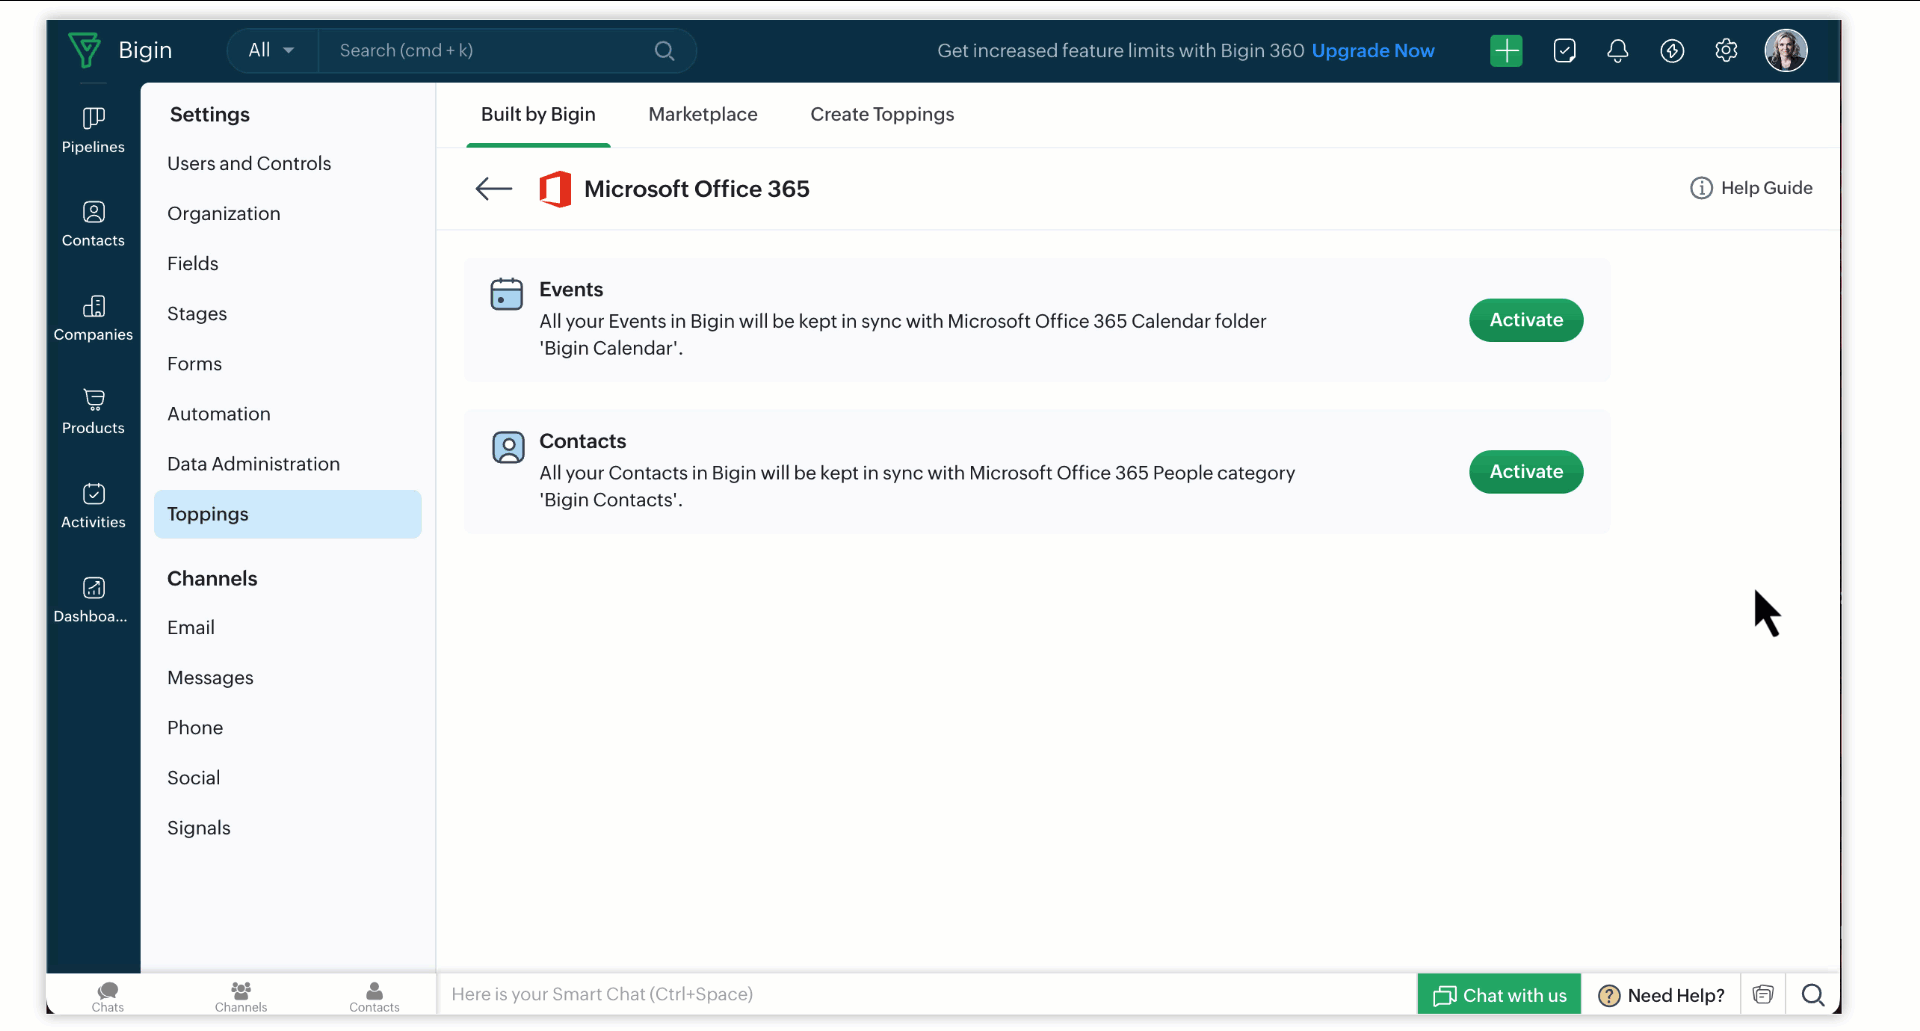Image resolution: width=1920 pixels, height=1031 pixels.
Task: Open Contacts in the bottom bar
Action: [374, 996]
